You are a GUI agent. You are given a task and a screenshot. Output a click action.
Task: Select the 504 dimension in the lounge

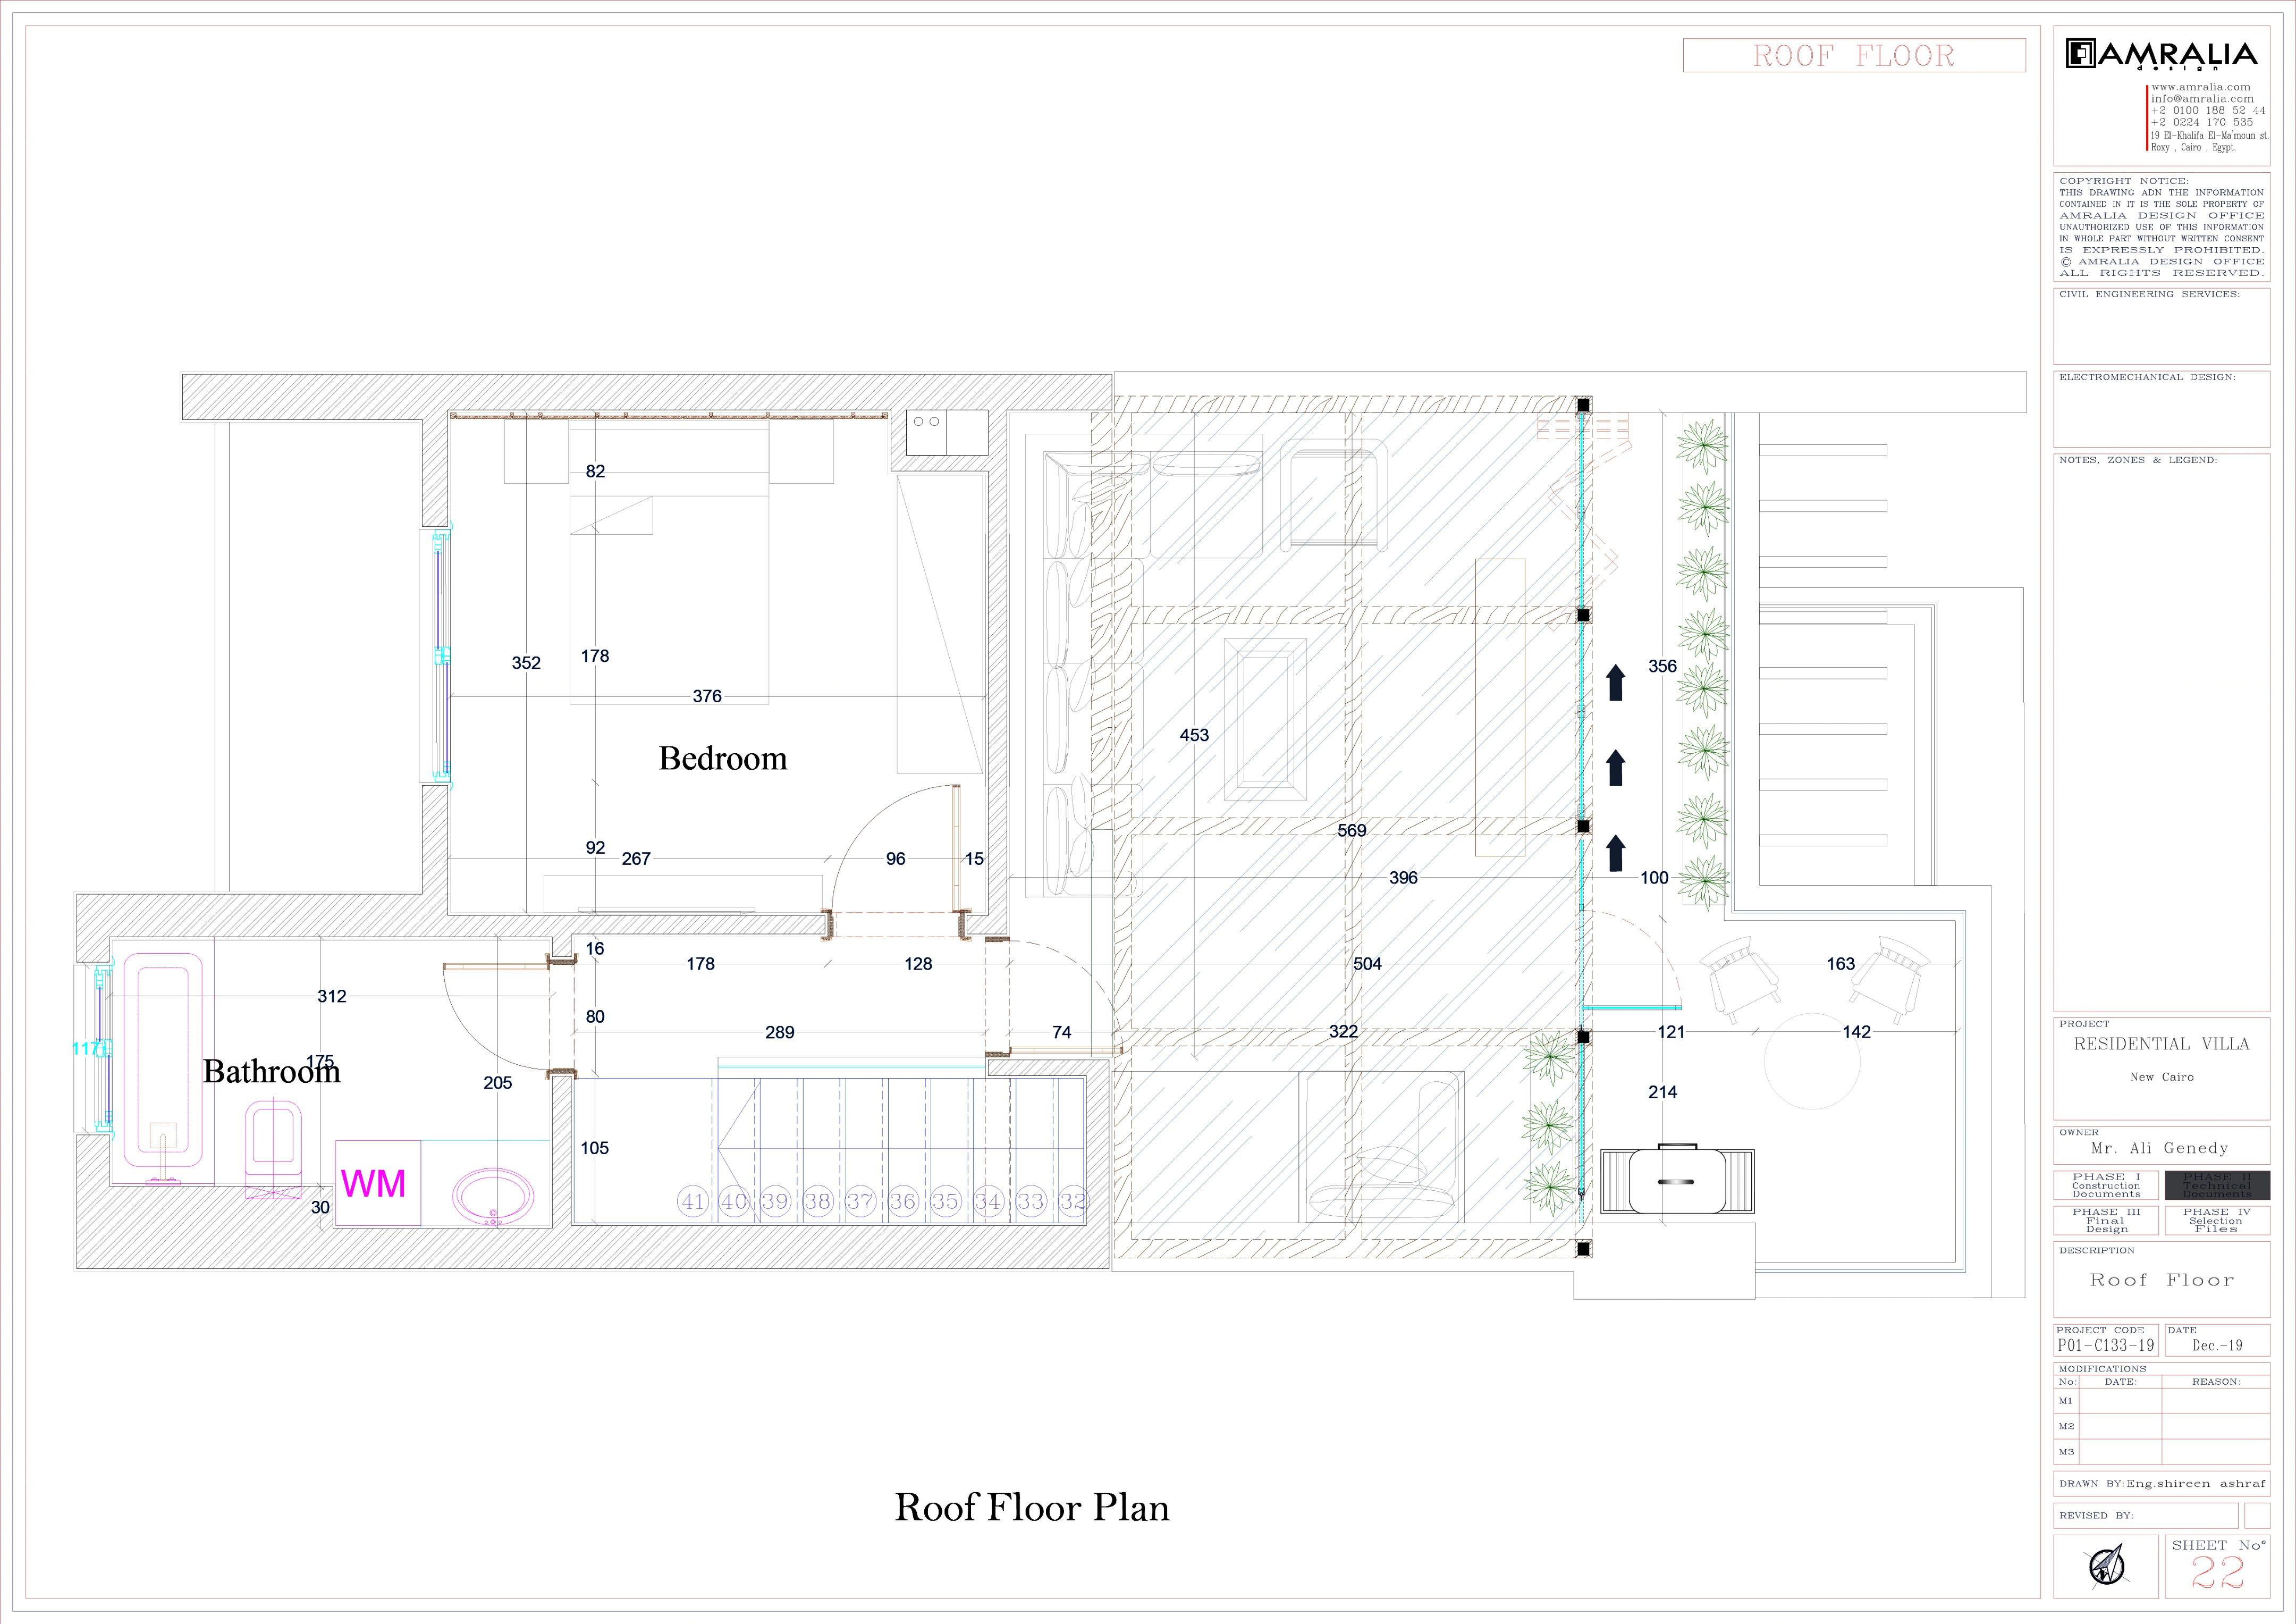(x=1367, y=965)
